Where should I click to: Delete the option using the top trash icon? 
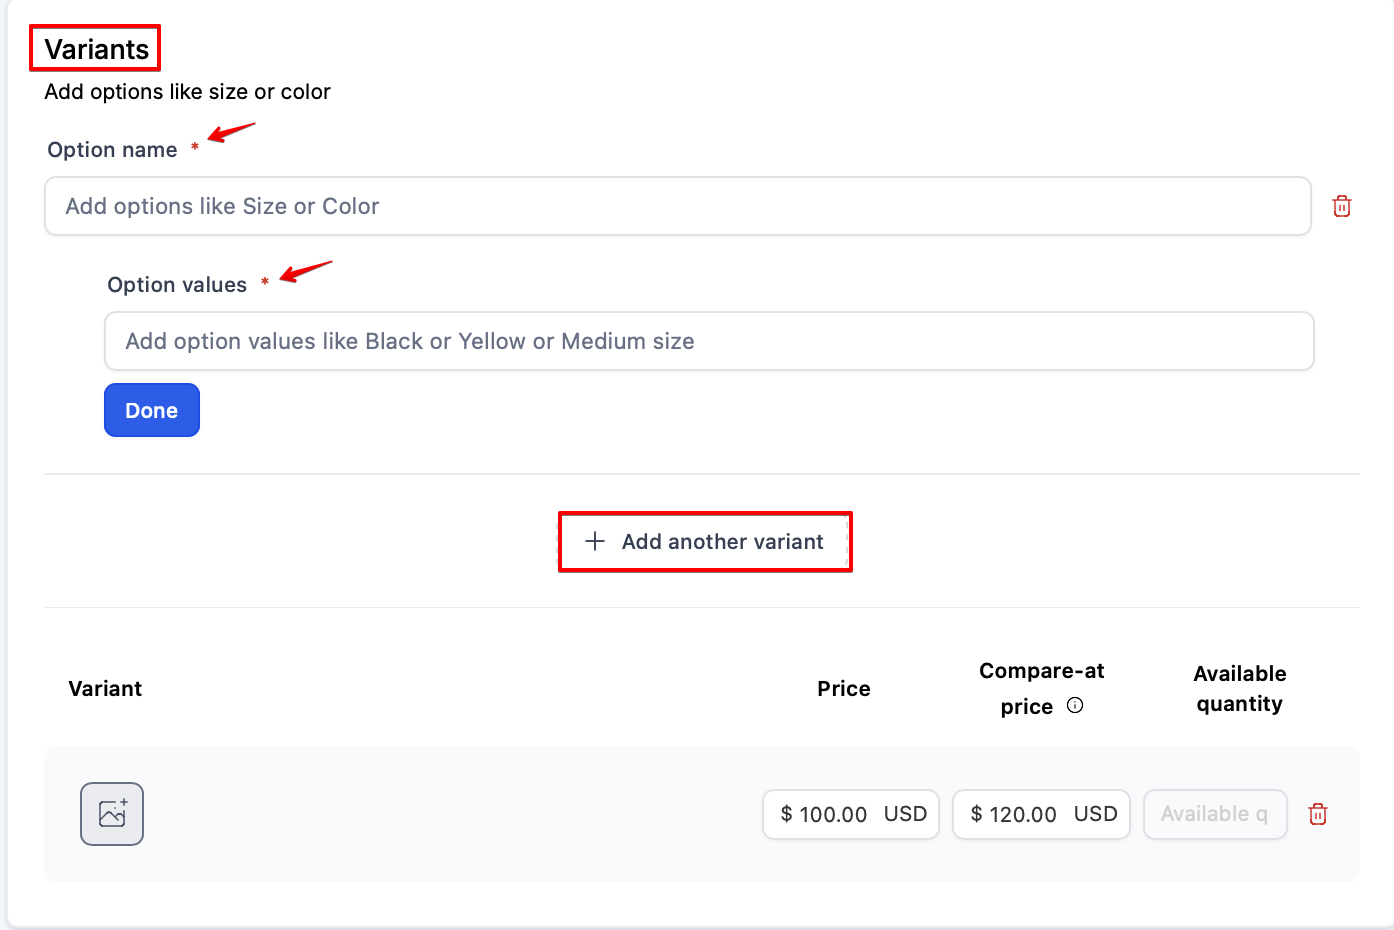(1342, 206)
